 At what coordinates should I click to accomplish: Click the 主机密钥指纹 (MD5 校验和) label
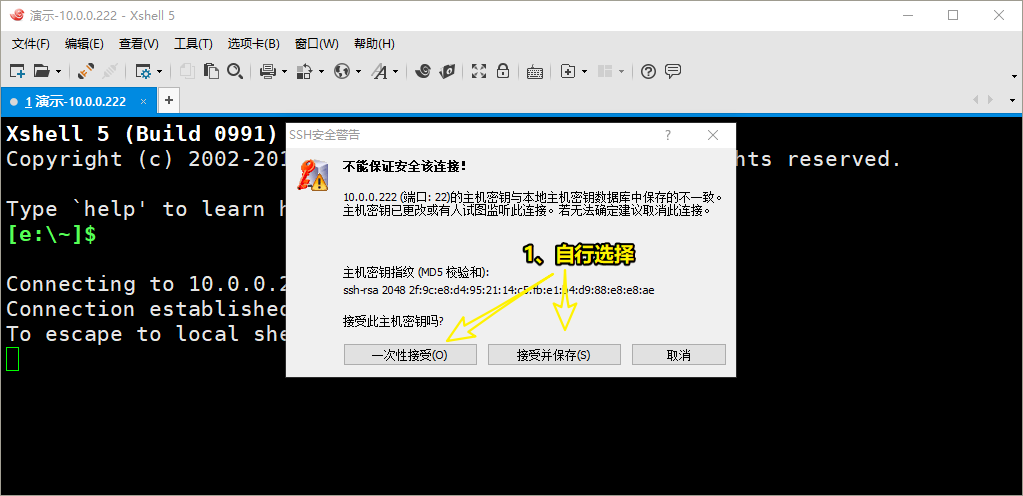tap(416, 271)
